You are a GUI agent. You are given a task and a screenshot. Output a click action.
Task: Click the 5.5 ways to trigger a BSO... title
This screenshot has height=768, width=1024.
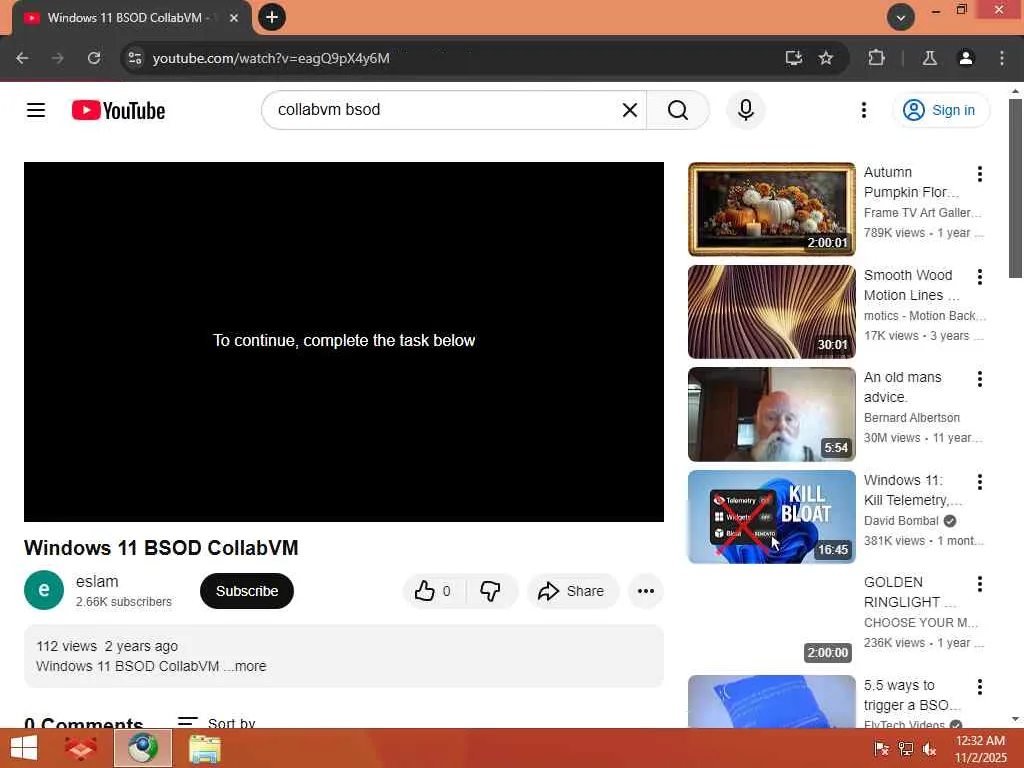912,695
